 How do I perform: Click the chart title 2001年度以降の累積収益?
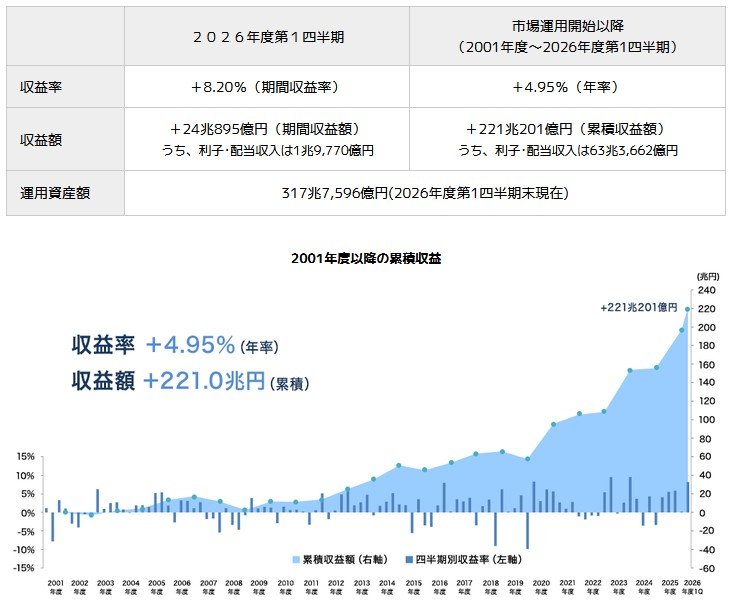tap(366, 258)
